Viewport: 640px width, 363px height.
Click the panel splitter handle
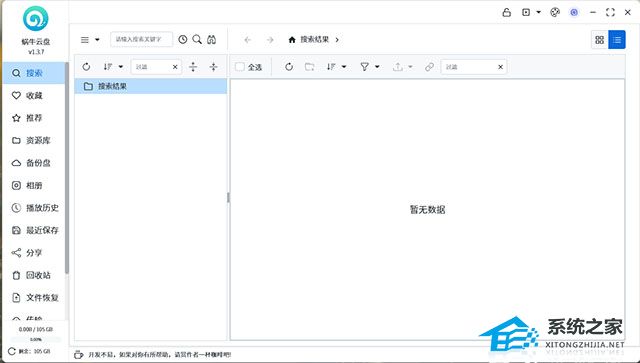point(228,197)
